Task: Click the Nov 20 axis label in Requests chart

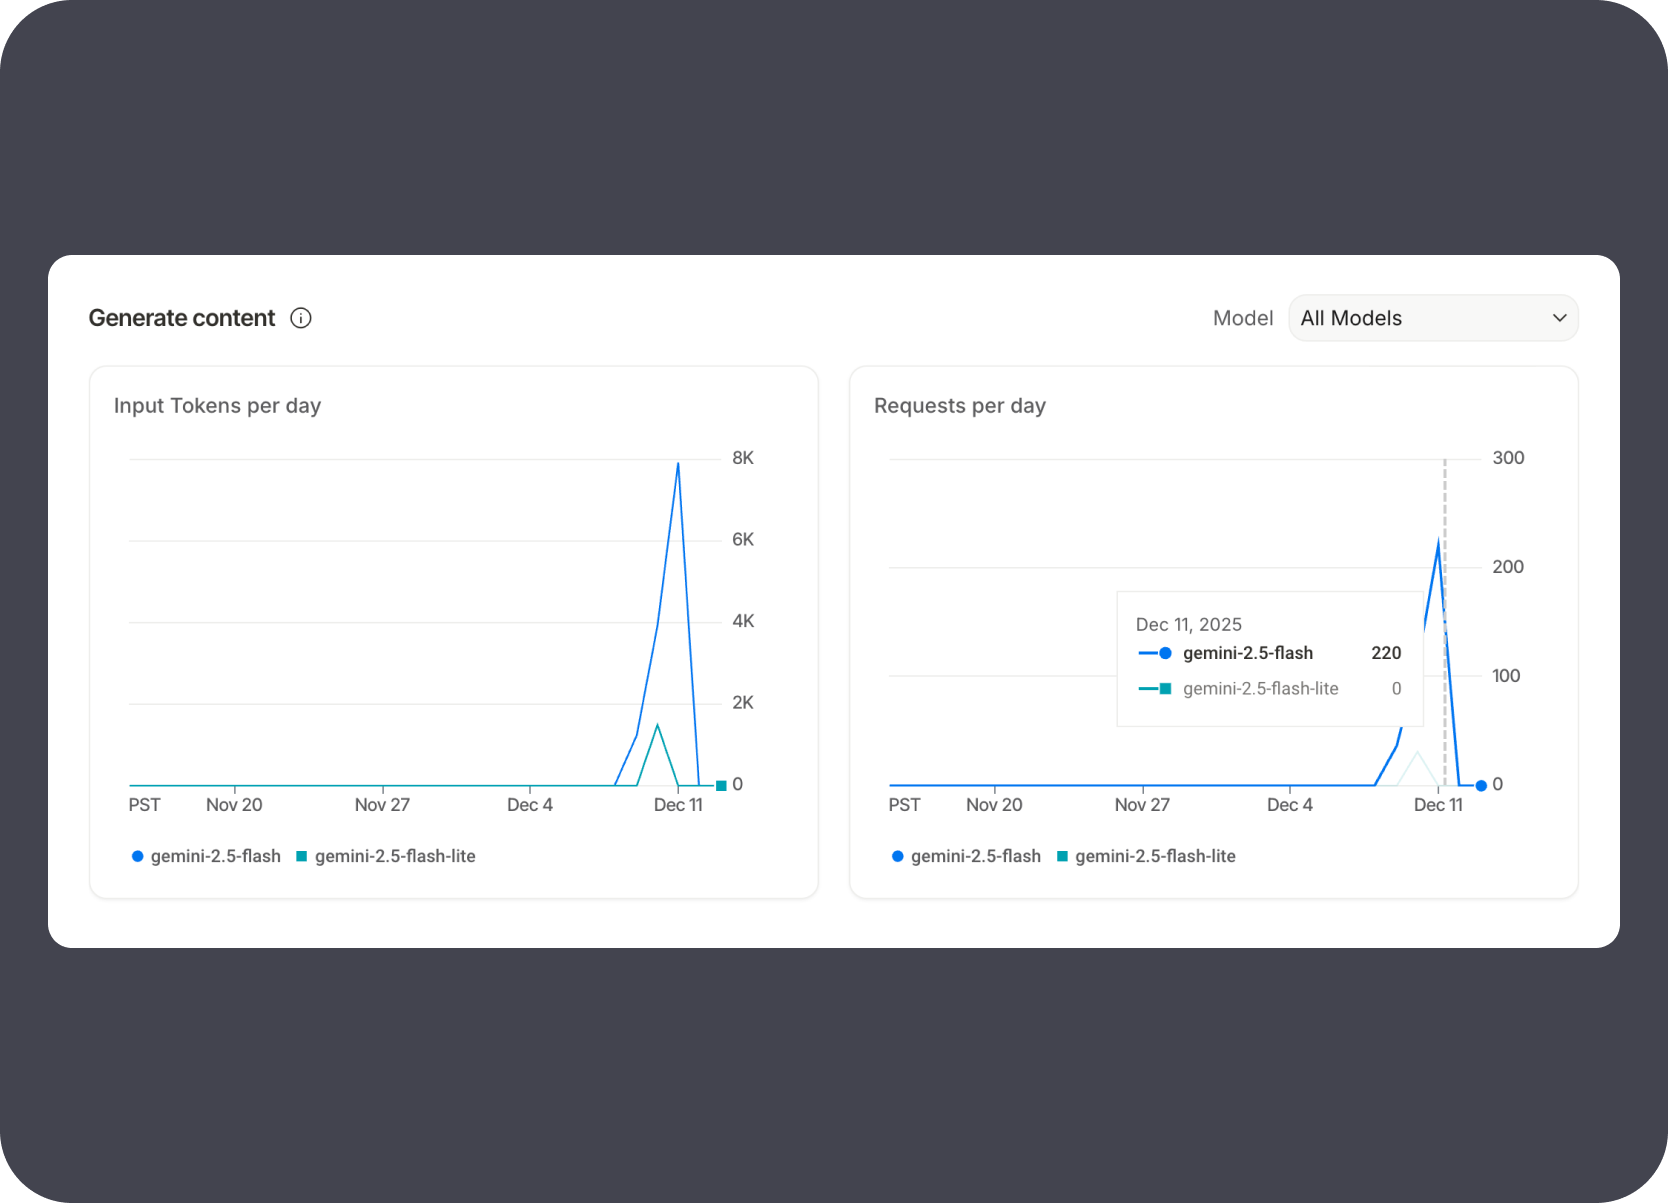Action: (x=994, y=805)
